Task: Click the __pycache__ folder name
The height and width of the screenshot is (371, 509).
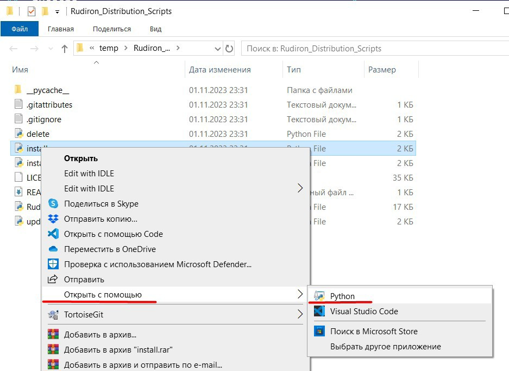Action: tap(48, 90)
